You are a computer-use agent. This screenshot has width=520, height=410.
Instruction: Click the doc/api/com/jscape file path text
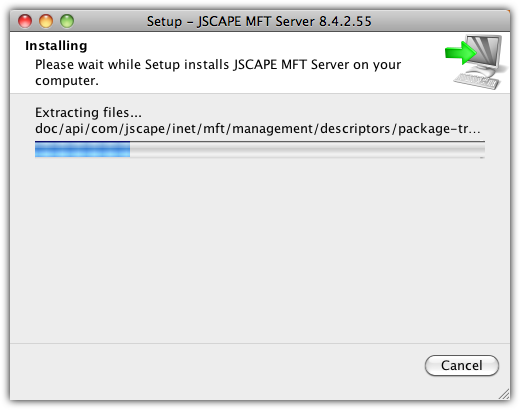258,129
